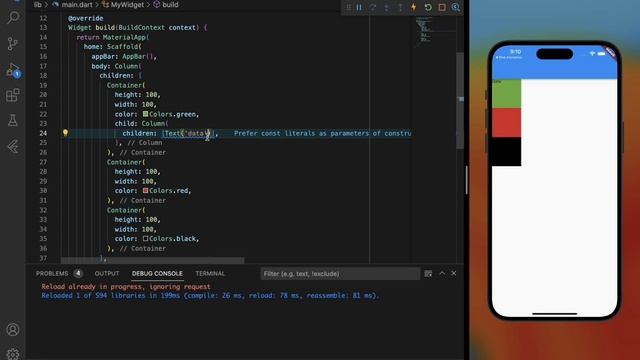Close the bottom panel

click(454, 273)
